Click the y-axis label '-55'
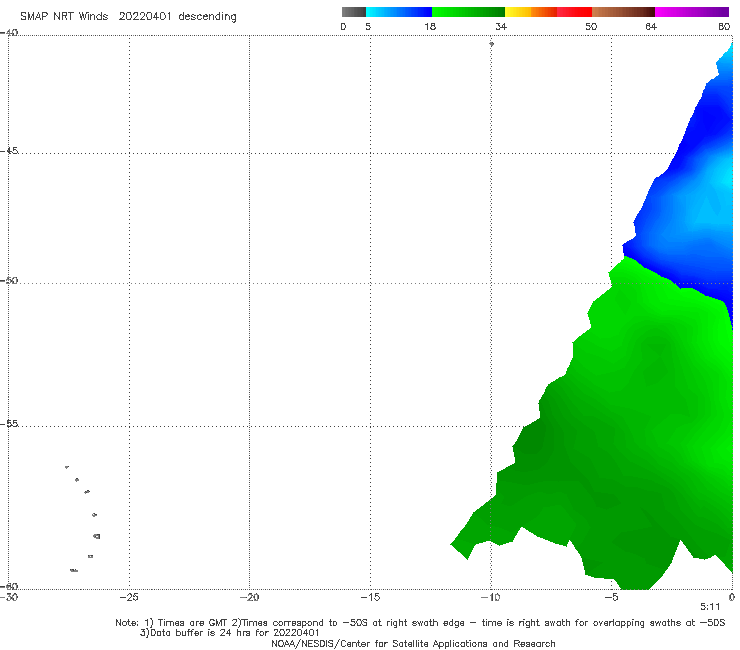 [9, 424]
